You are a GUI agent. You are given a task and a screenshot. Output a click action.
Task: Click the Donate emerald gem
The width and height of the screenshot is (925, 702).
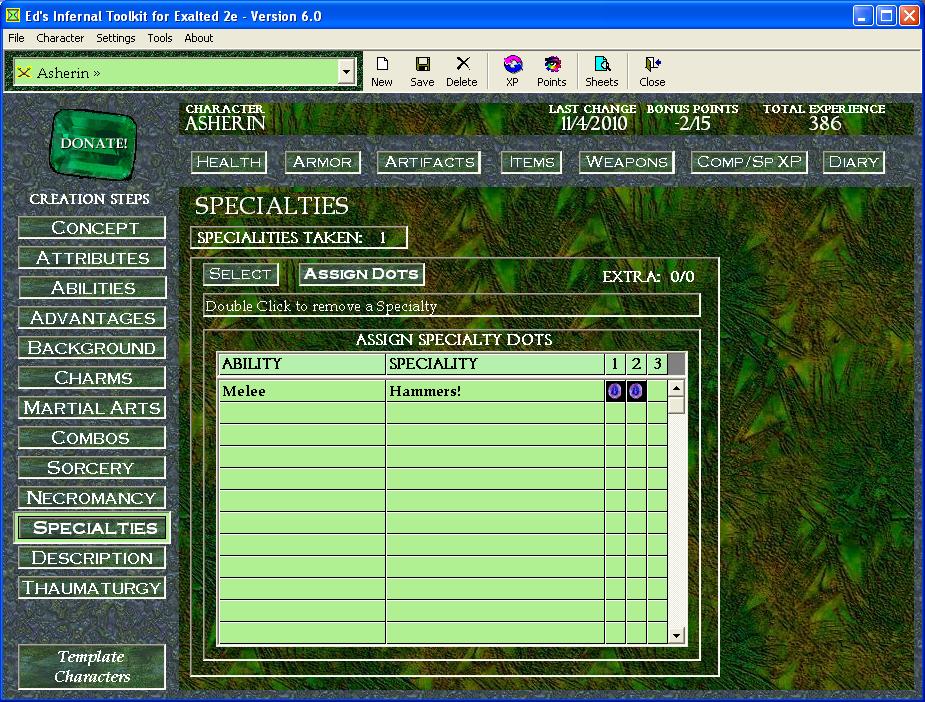point(94,143)
